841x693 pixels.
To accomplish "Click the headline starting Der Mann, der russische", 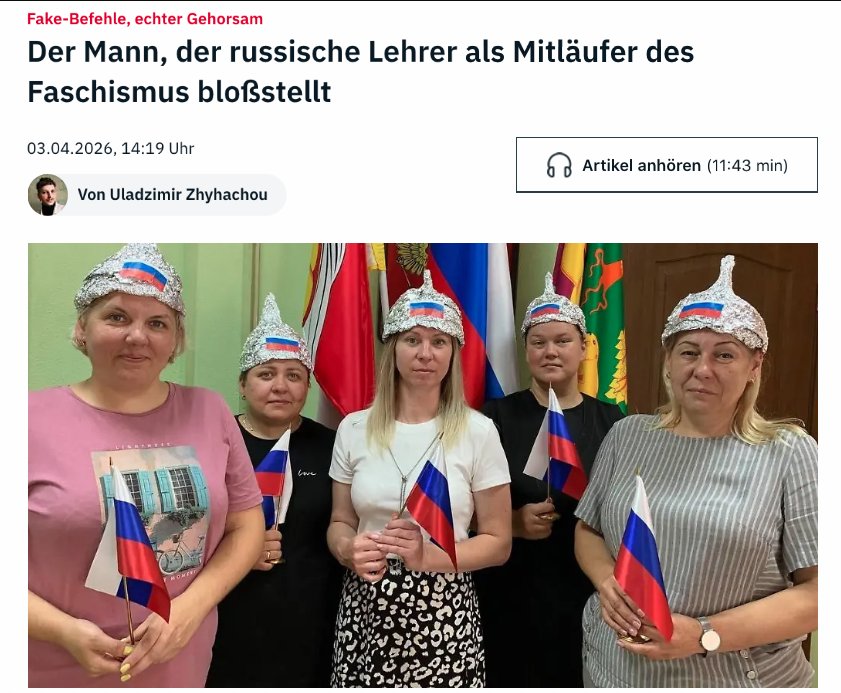I will [x=360, y=71].
